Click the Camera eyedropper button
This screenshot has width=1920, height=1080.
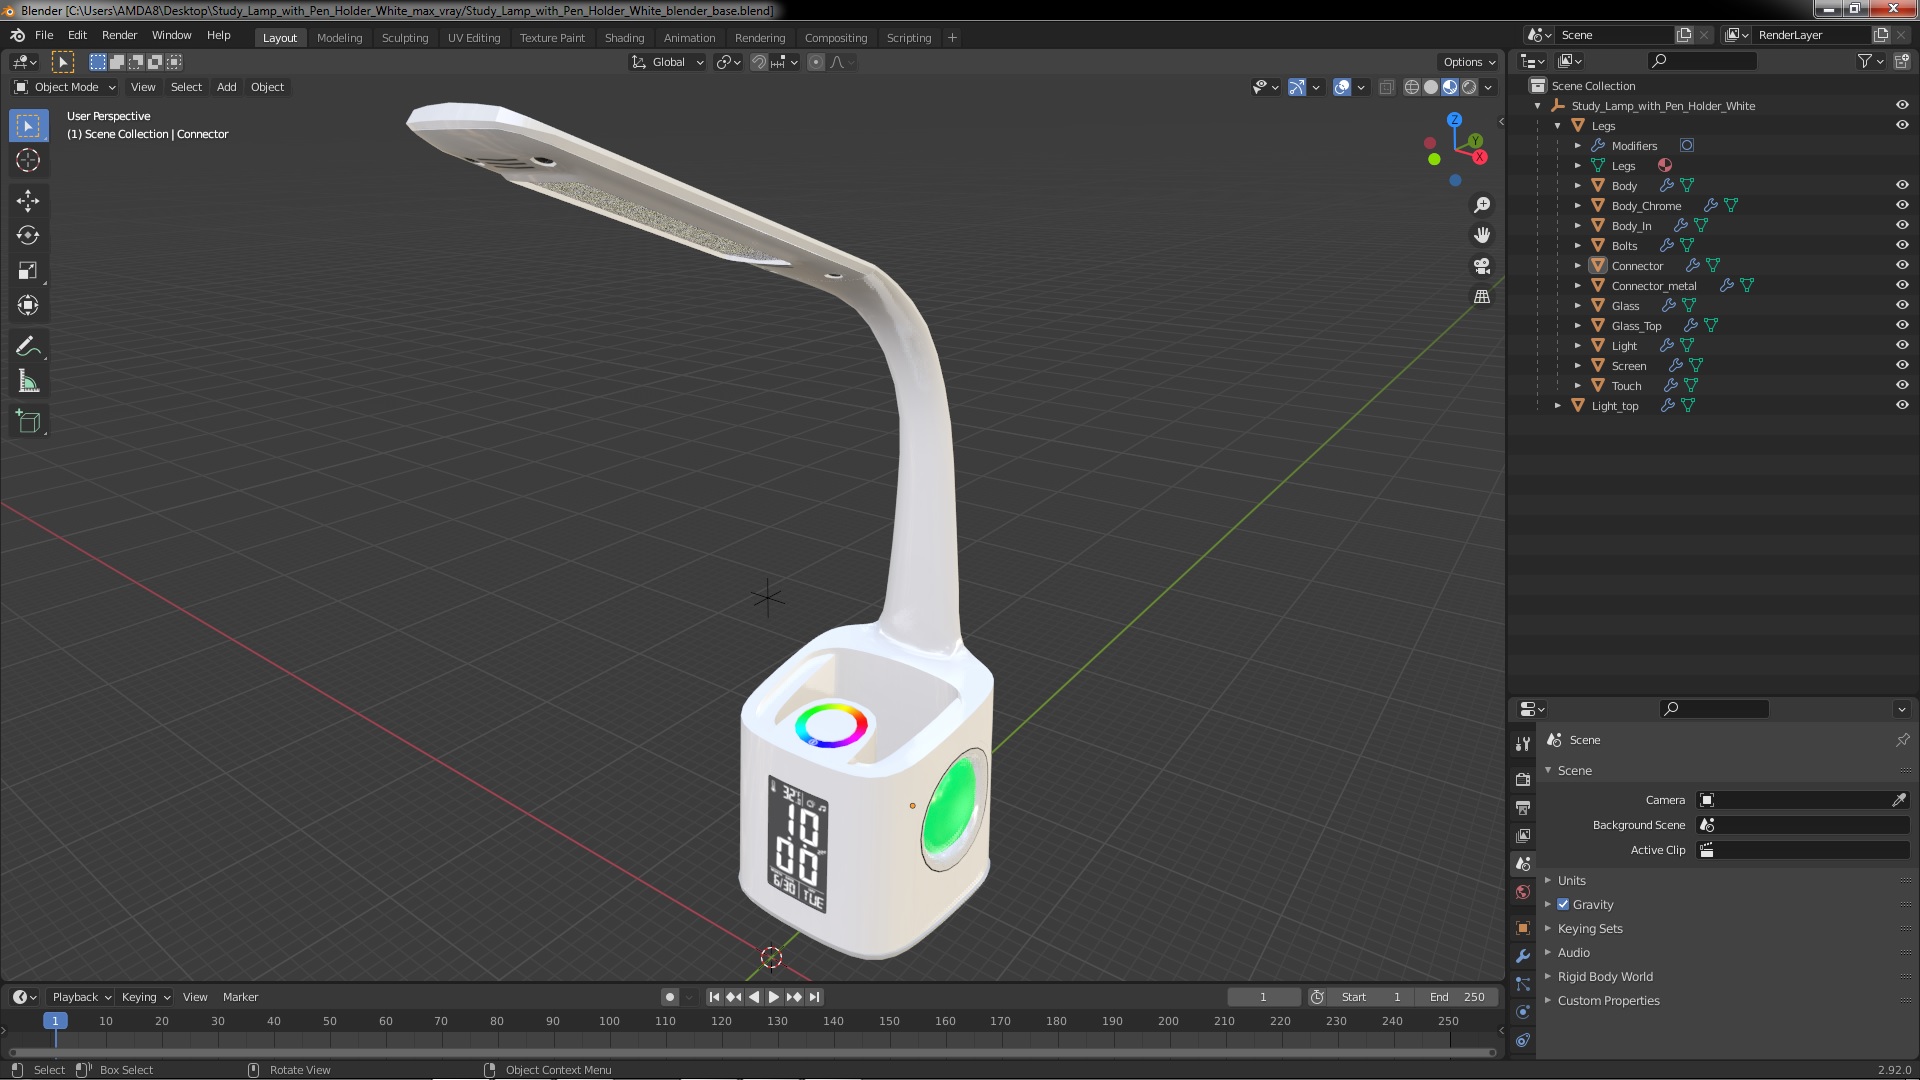1898,800
